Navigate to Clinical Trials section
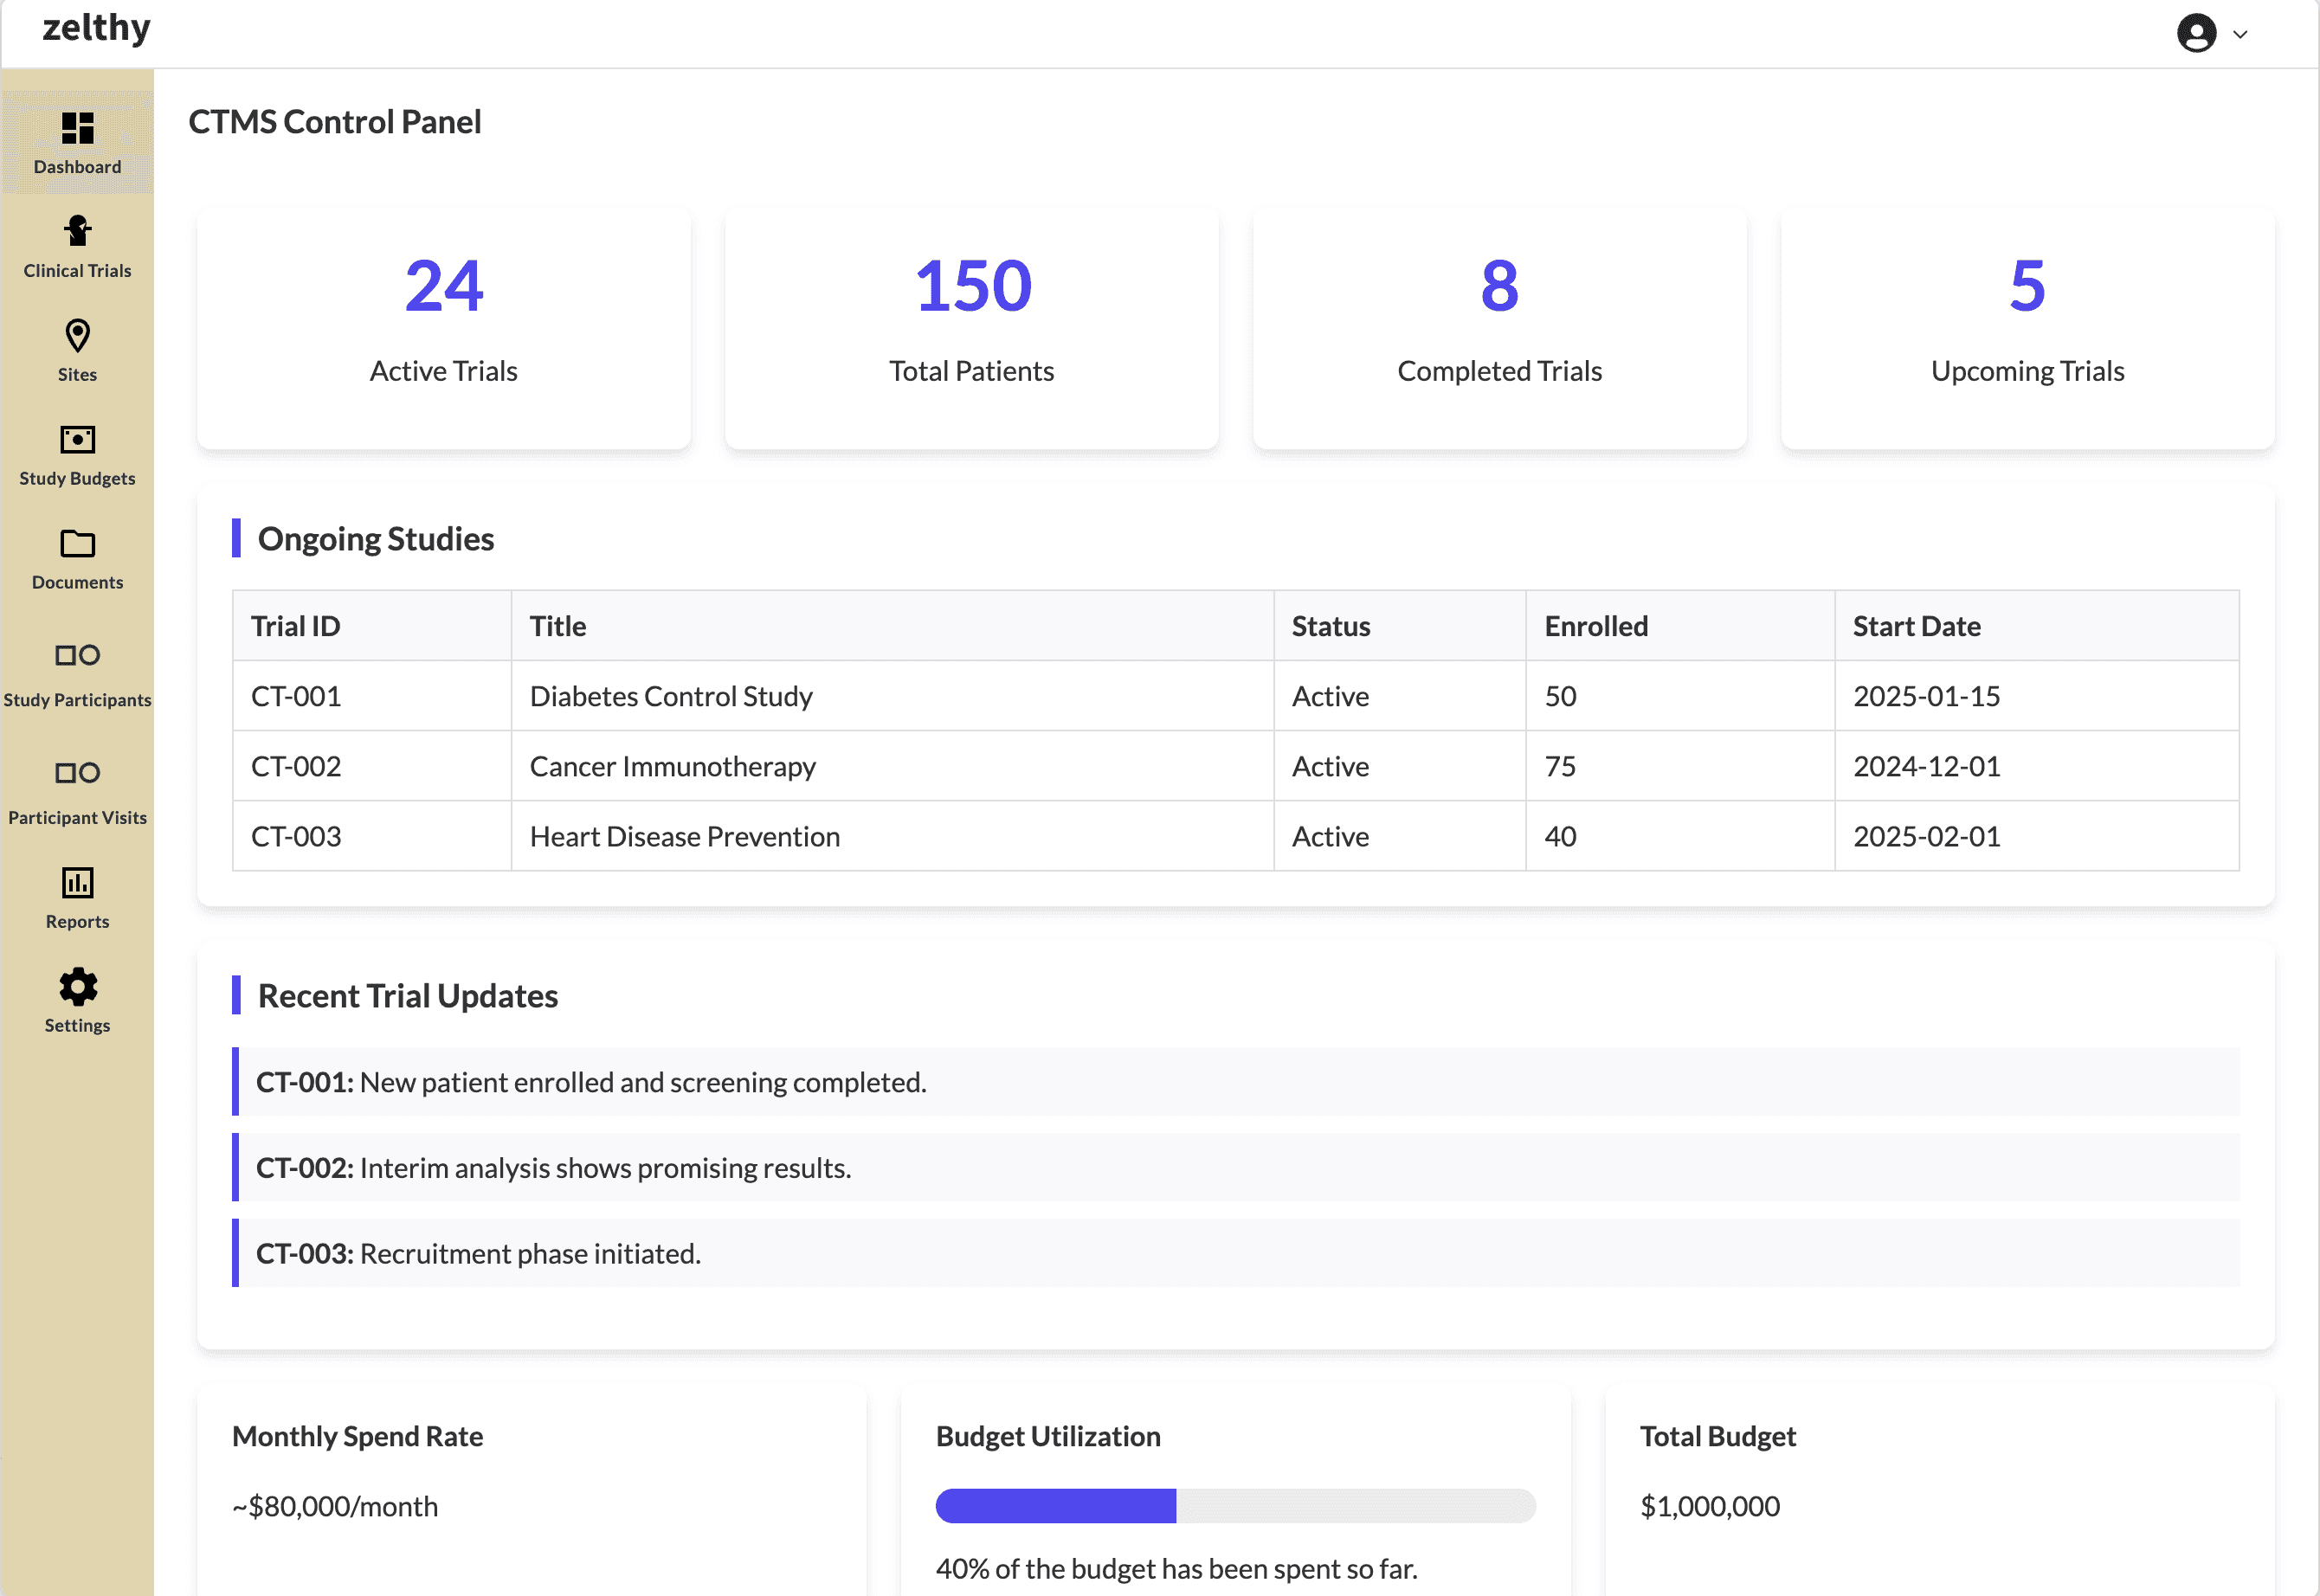 coord(76,245)
